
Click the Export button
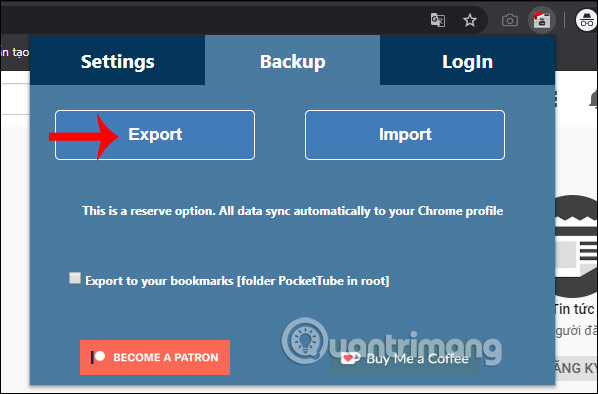click(x=155, y=135)
